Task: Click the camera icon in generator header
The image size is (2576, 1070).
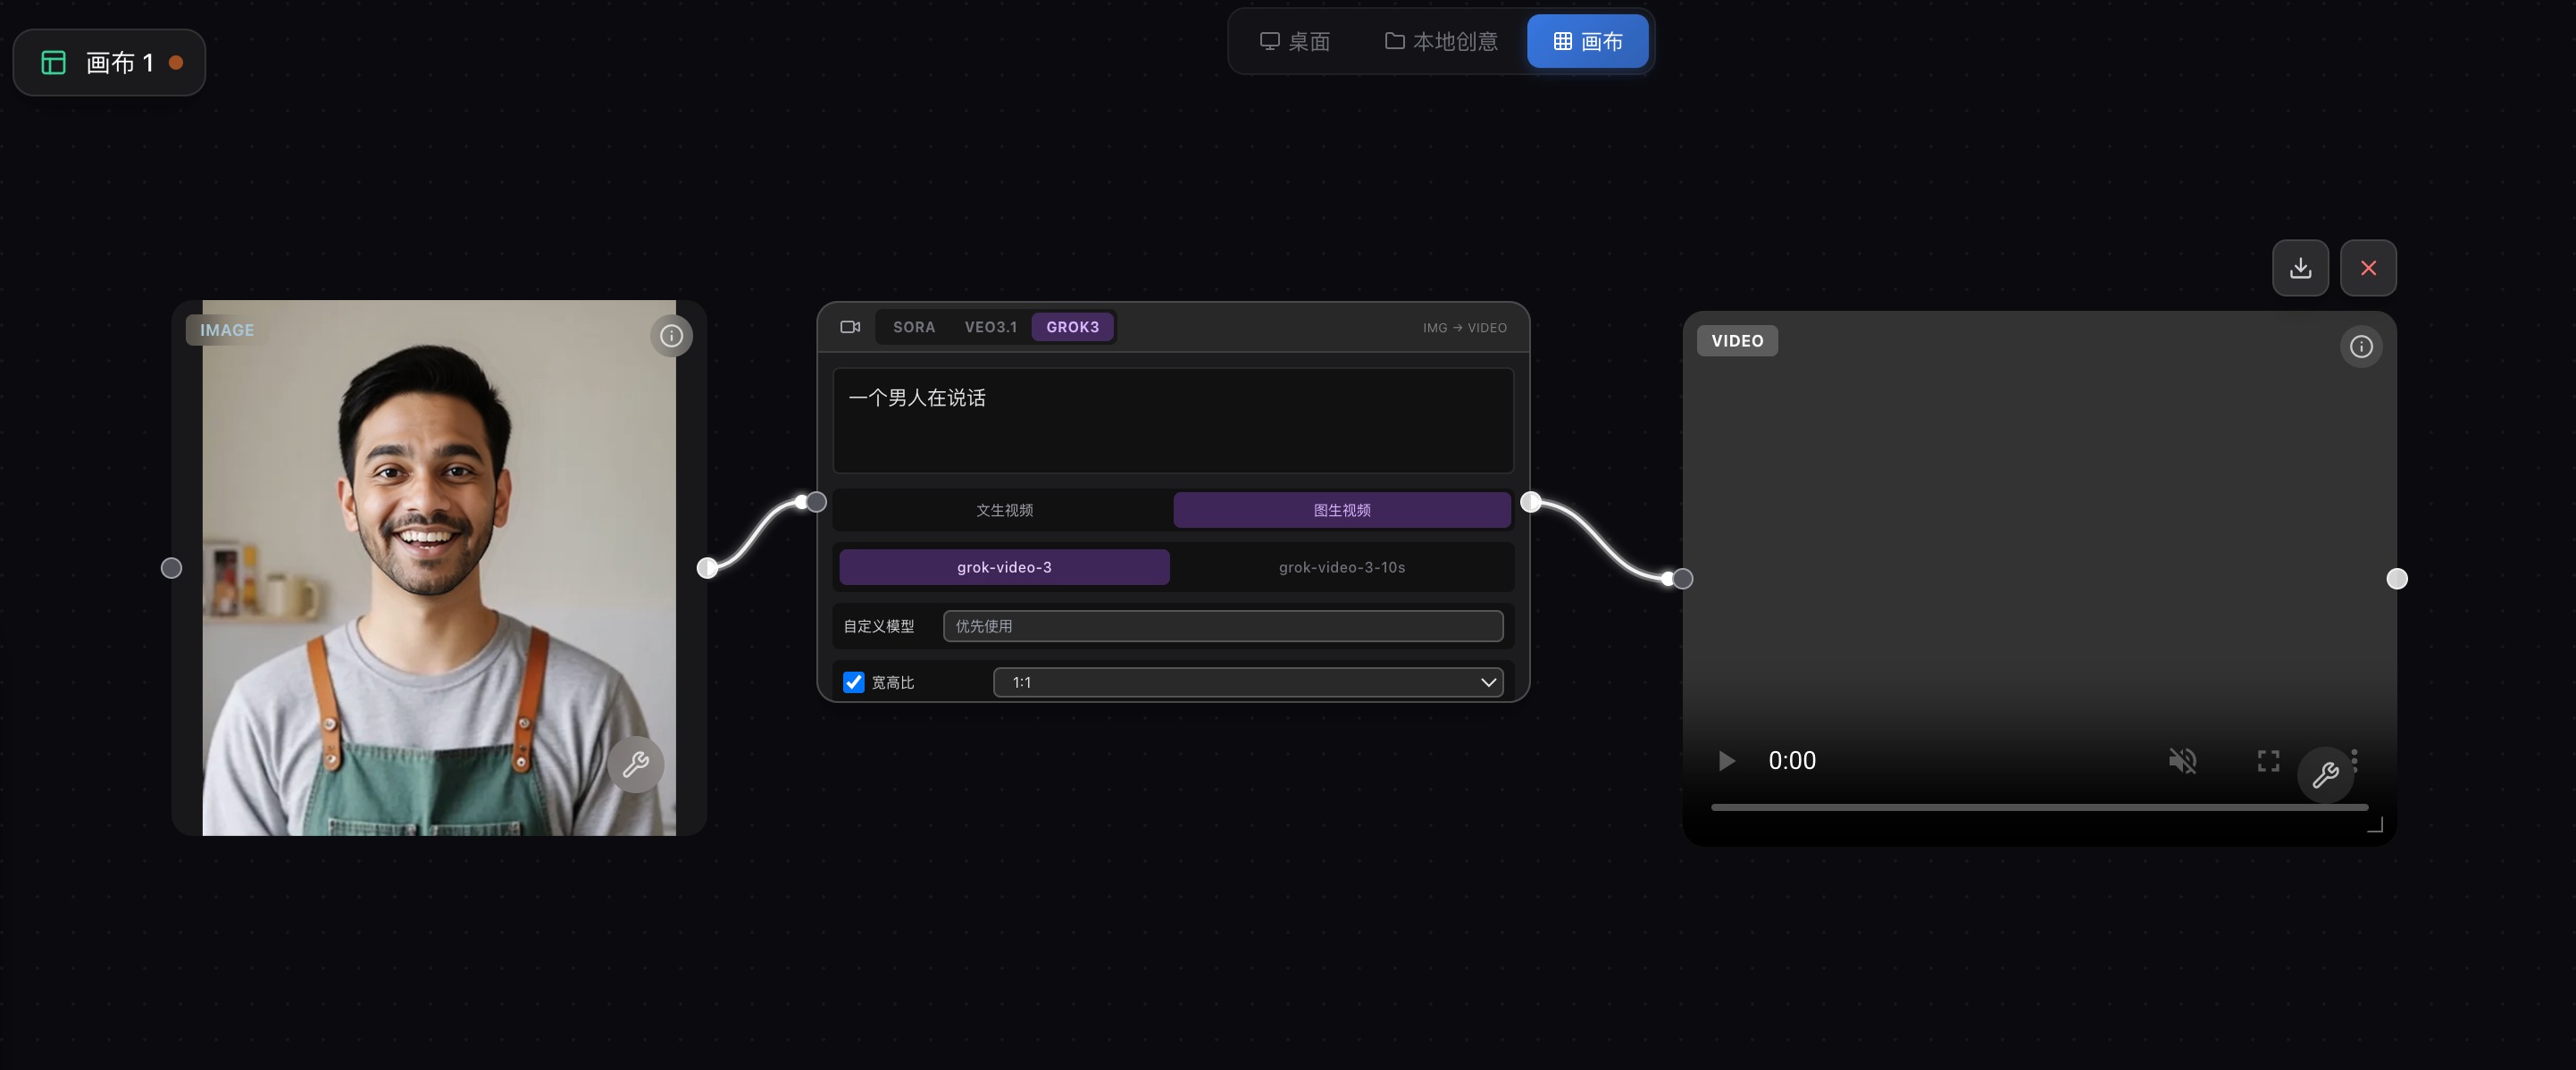Action: point(850,327)
